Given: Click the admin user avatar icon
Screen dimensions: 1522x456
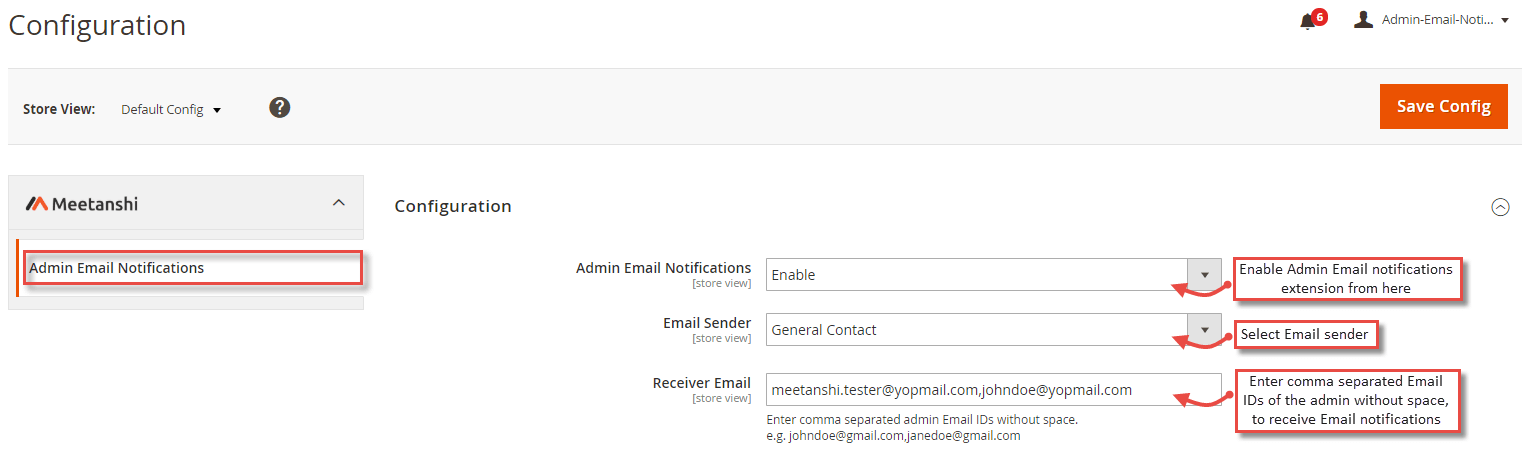Looking at the screenshot, I should click(x=1363, y=19).
